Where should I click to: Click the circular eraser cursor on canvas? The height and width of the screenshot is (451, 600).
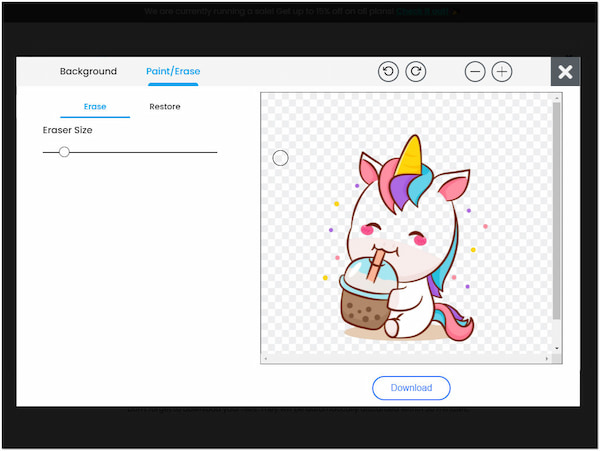point(280,158)
